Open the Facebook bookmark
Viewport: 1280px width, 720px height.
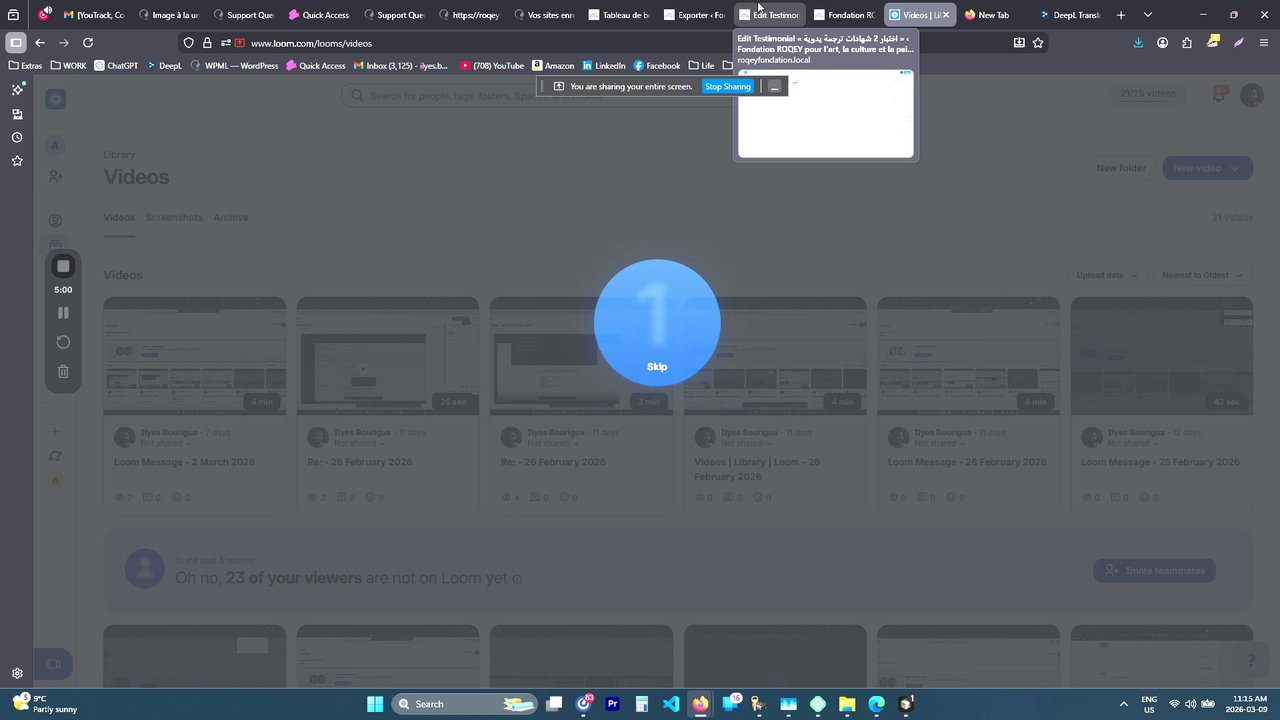[657, 66]
